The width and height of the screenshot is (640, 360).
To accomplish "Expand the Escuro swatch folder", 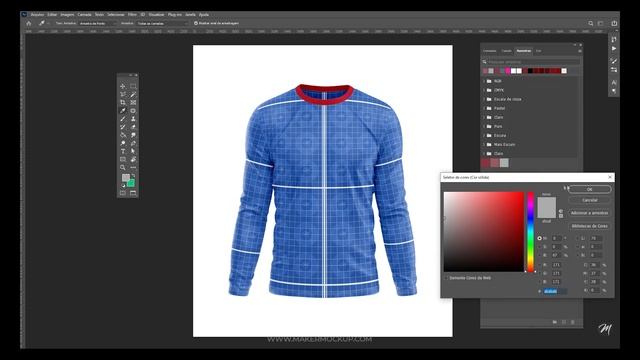I will [x=484, y=136].
